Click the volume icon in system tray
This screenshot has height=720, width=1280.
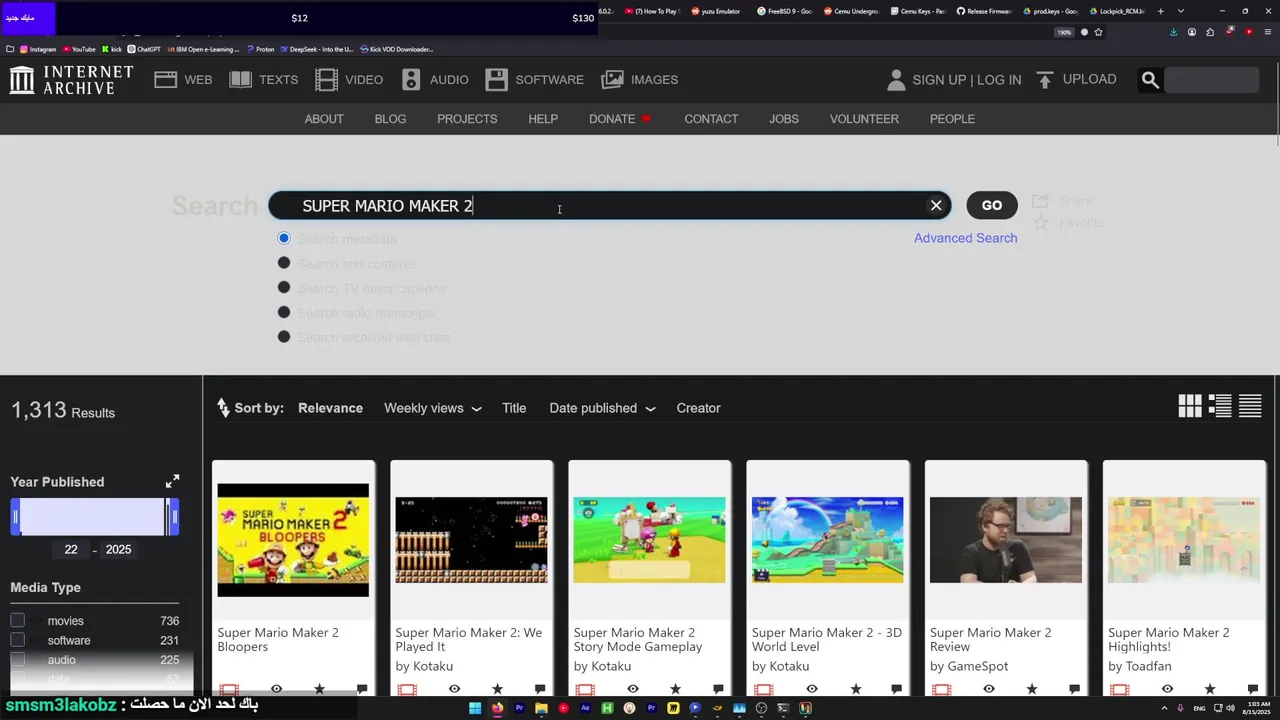click(x=1231, y=708)
